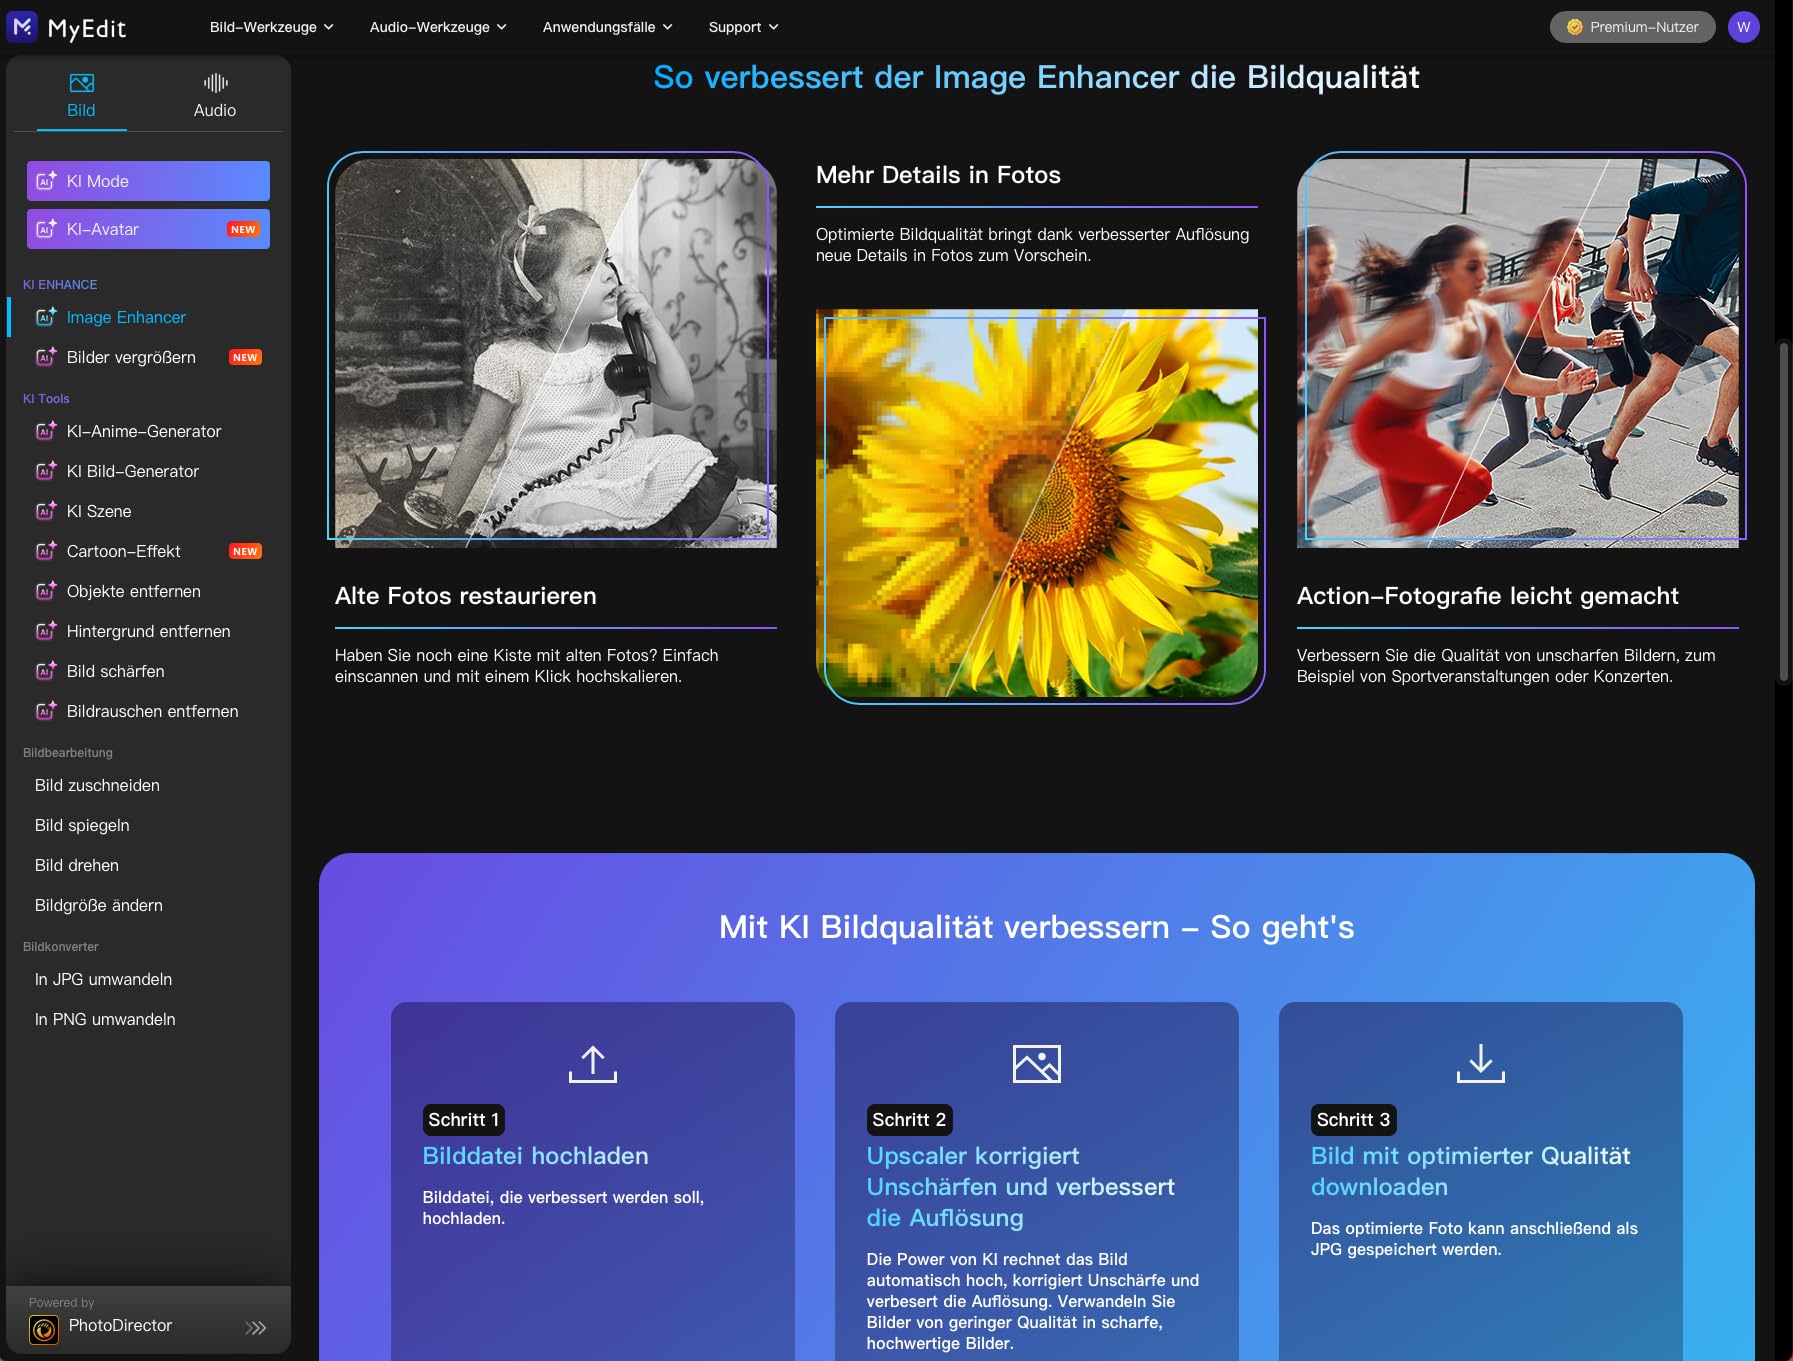Select Image Enhancer in the sidebar

click(126, 317)
